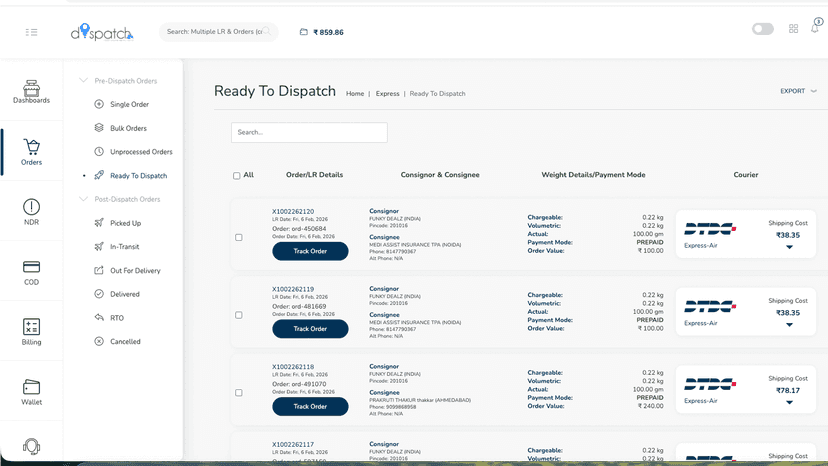Open the wallet balance ₹ 859.86
The image size is (828, 466).
tap(322, 32)
